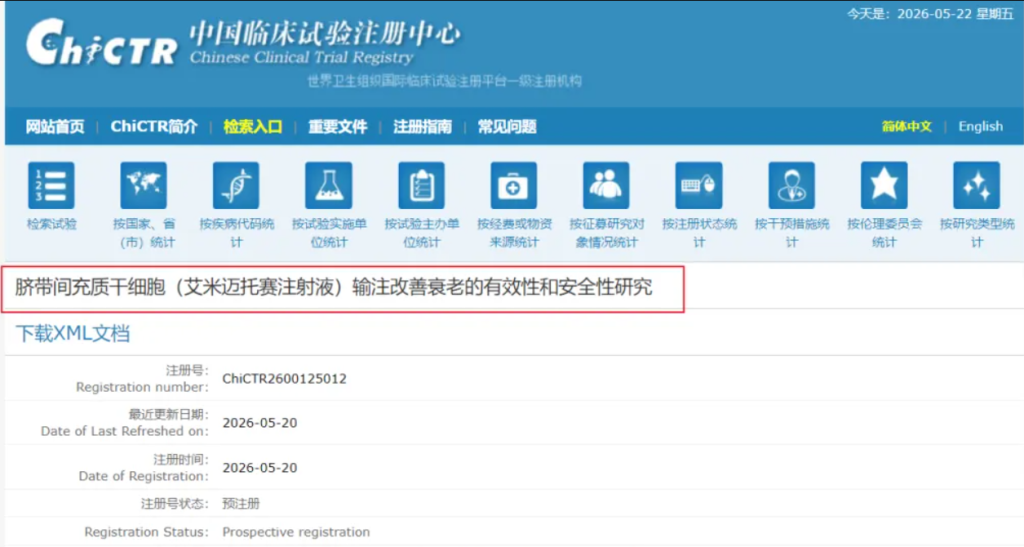Click 按注册状态统计 label
1024x547 pixels.
tap(699, 233)
